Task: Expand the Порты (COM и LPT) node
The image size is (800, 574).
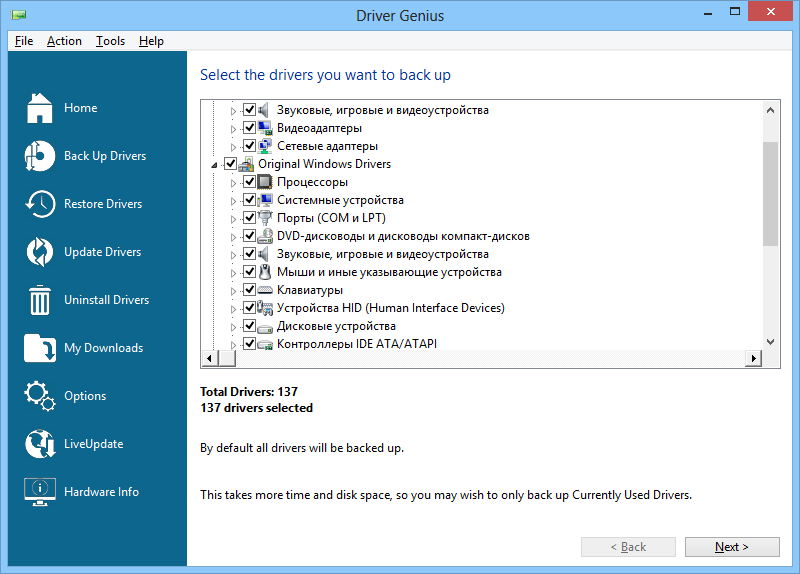Action: (233, 219)
